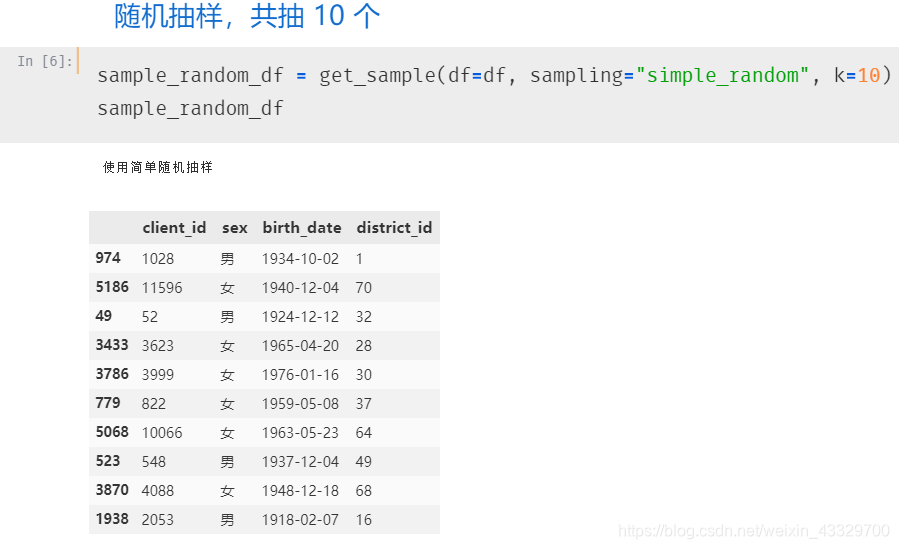Screen dimensions: 899x549
Task: Click sex value 男 in row 523
Action: (228, 462)
